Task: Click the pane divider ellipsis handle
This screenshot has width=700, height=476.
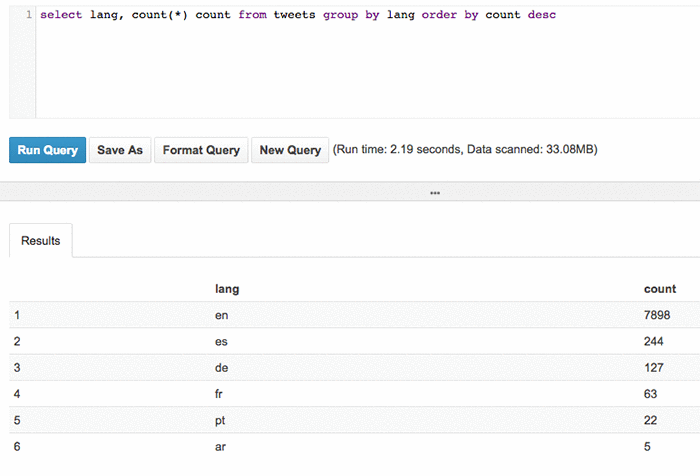Action: pos(435,193)
